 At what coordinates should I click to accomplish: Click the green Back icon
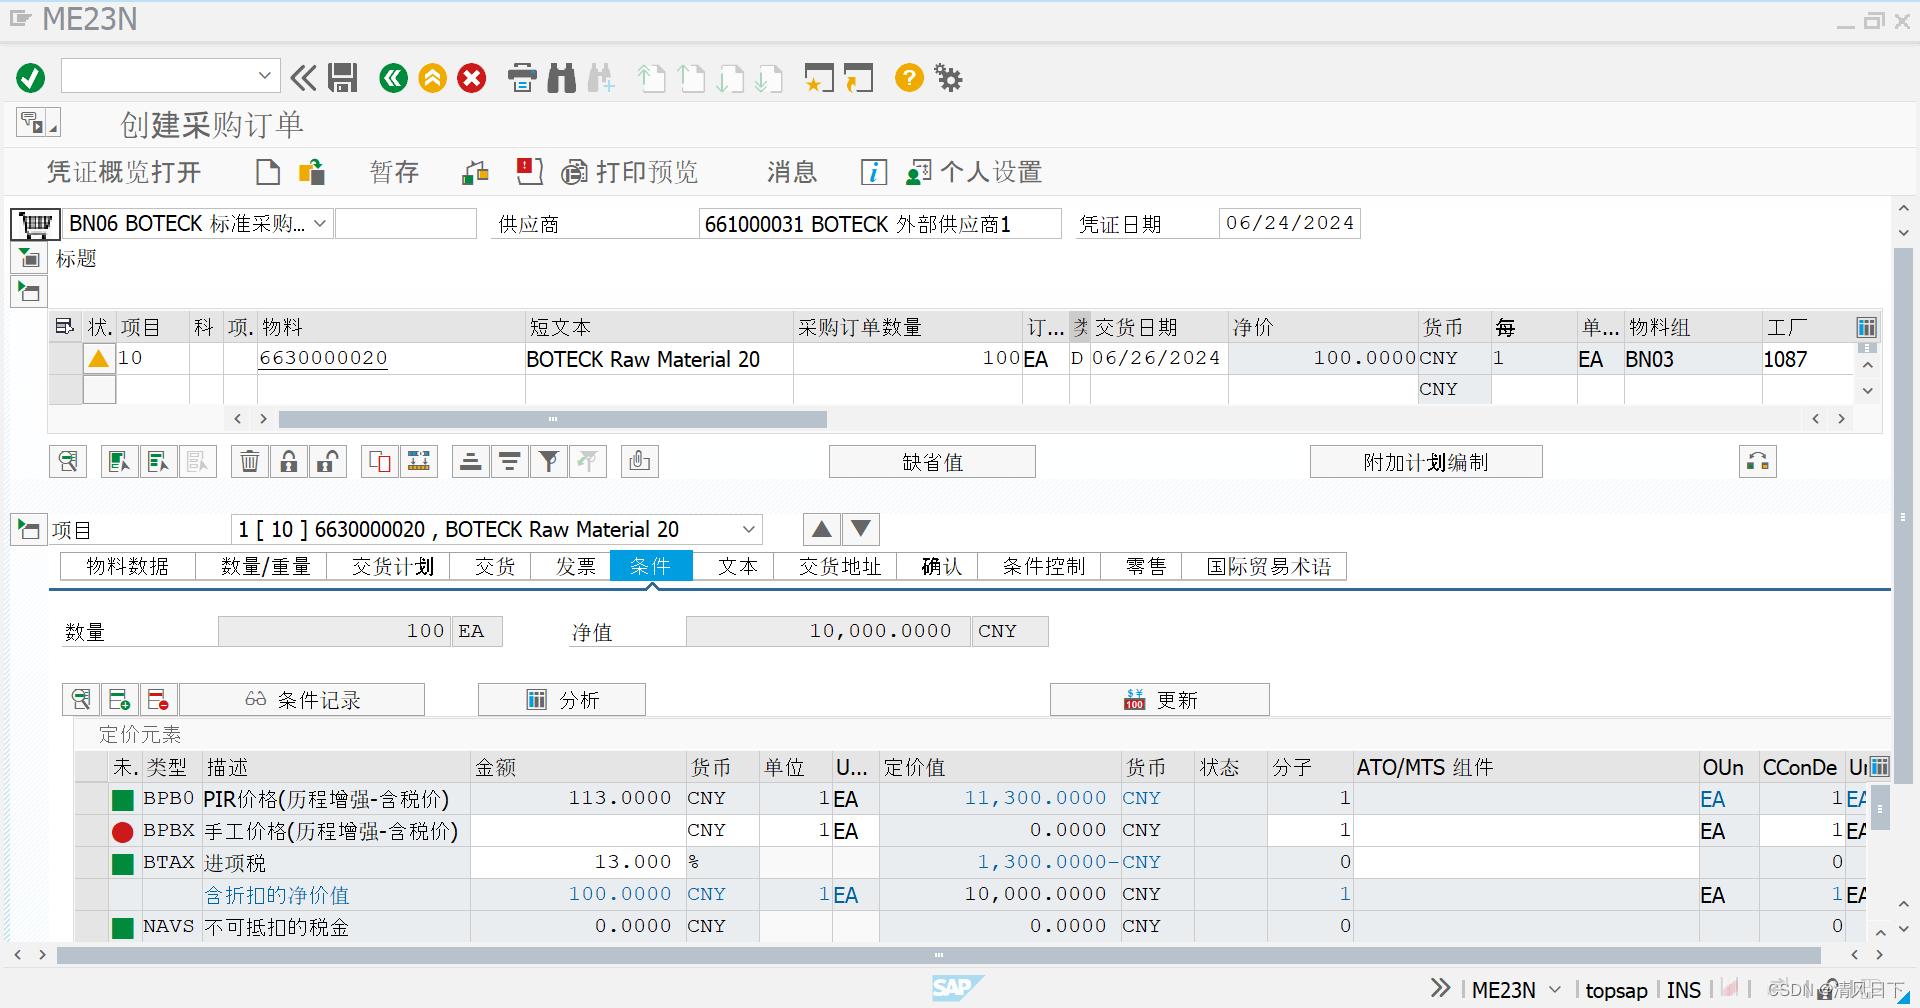394,77
